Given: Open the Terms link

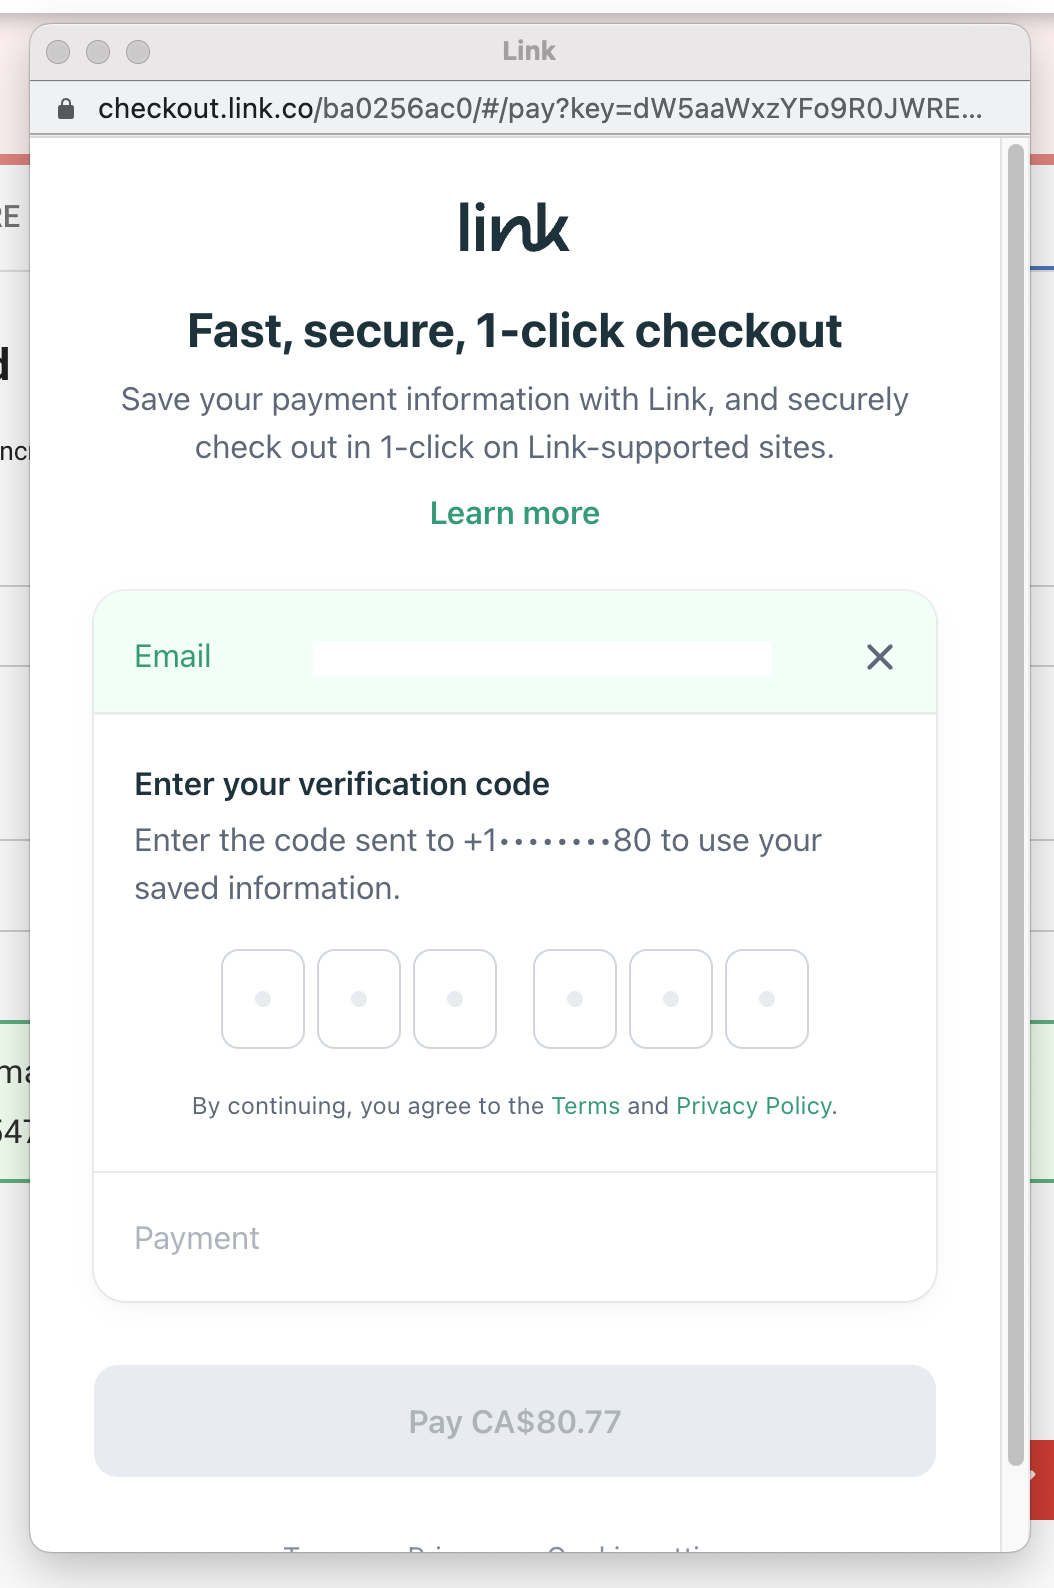Looking at the screenshot, I should (586, 1106).
